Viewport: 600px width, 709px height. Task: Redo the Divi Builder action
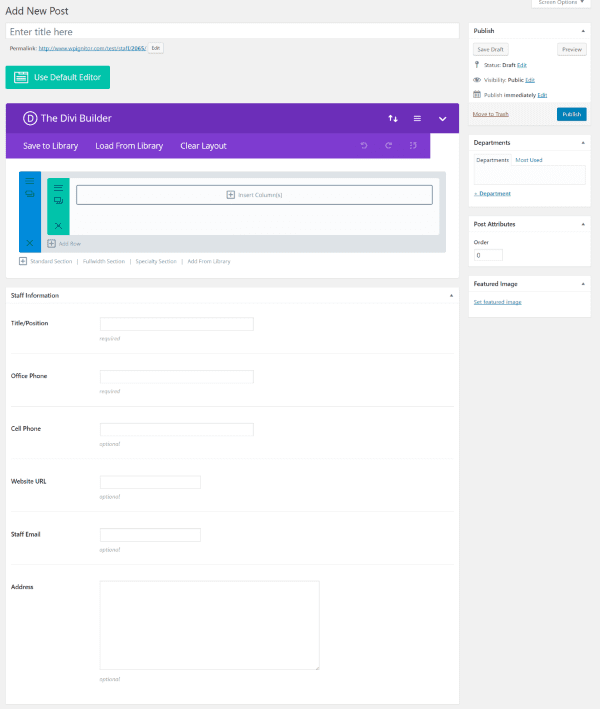[x=388, y=146]
